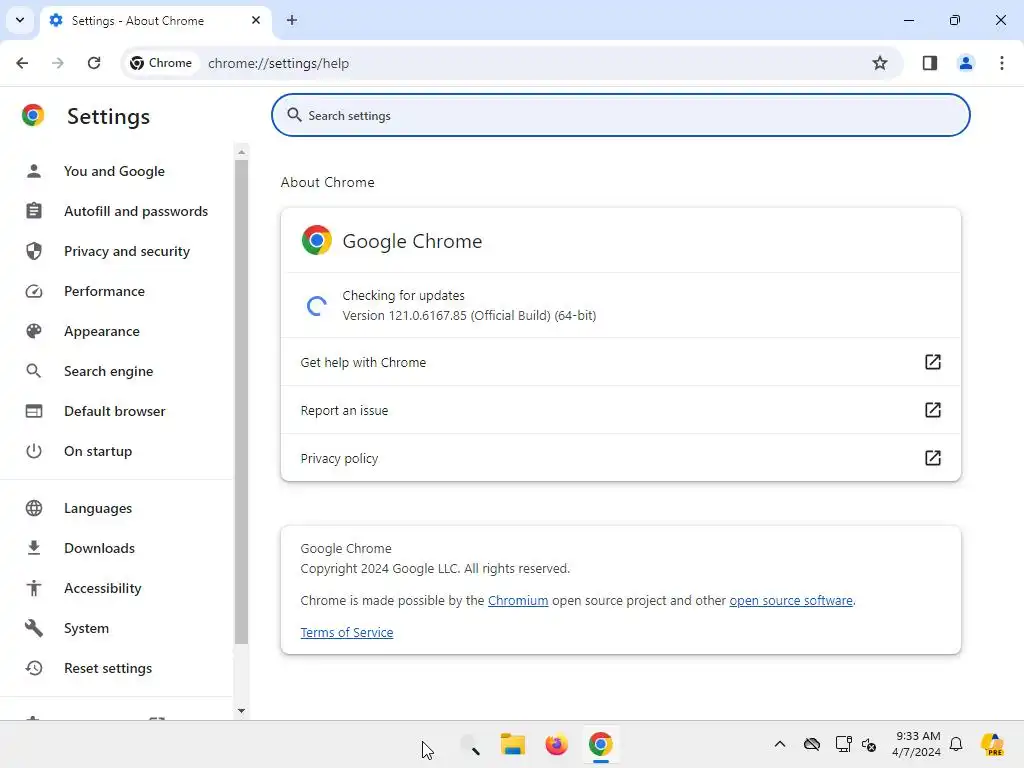Open Report an issue external link icon

(933, 410)
